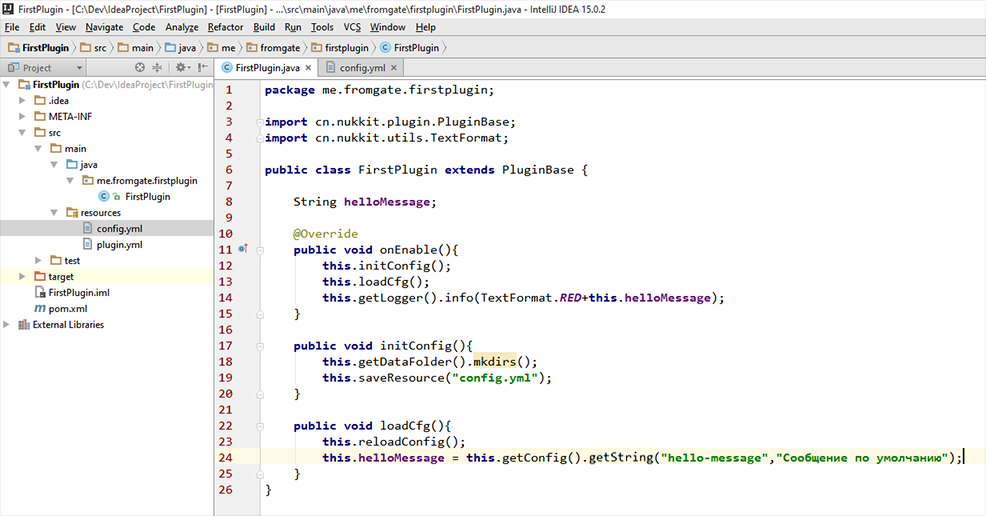
Task: Select FirstPlugin.iml in the project tree
Action: tap(79, 292)
